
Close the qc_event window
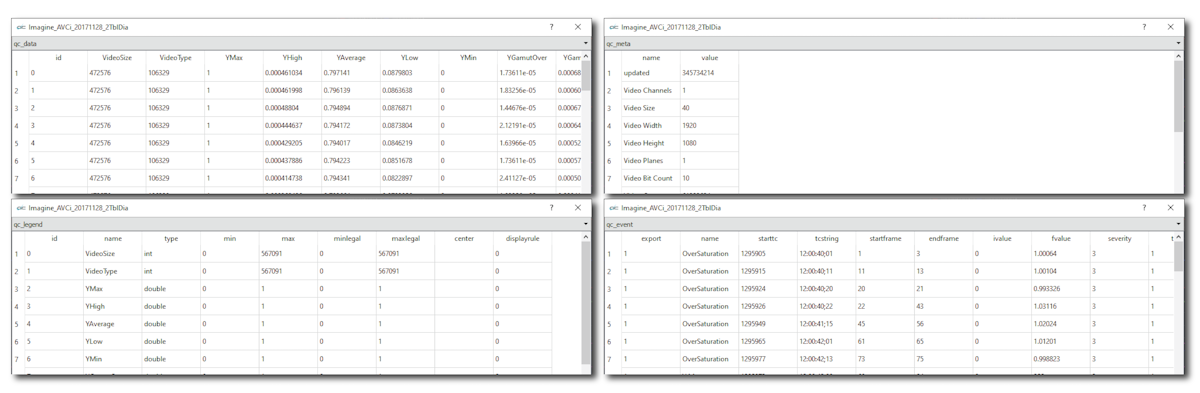[1170, 208]
